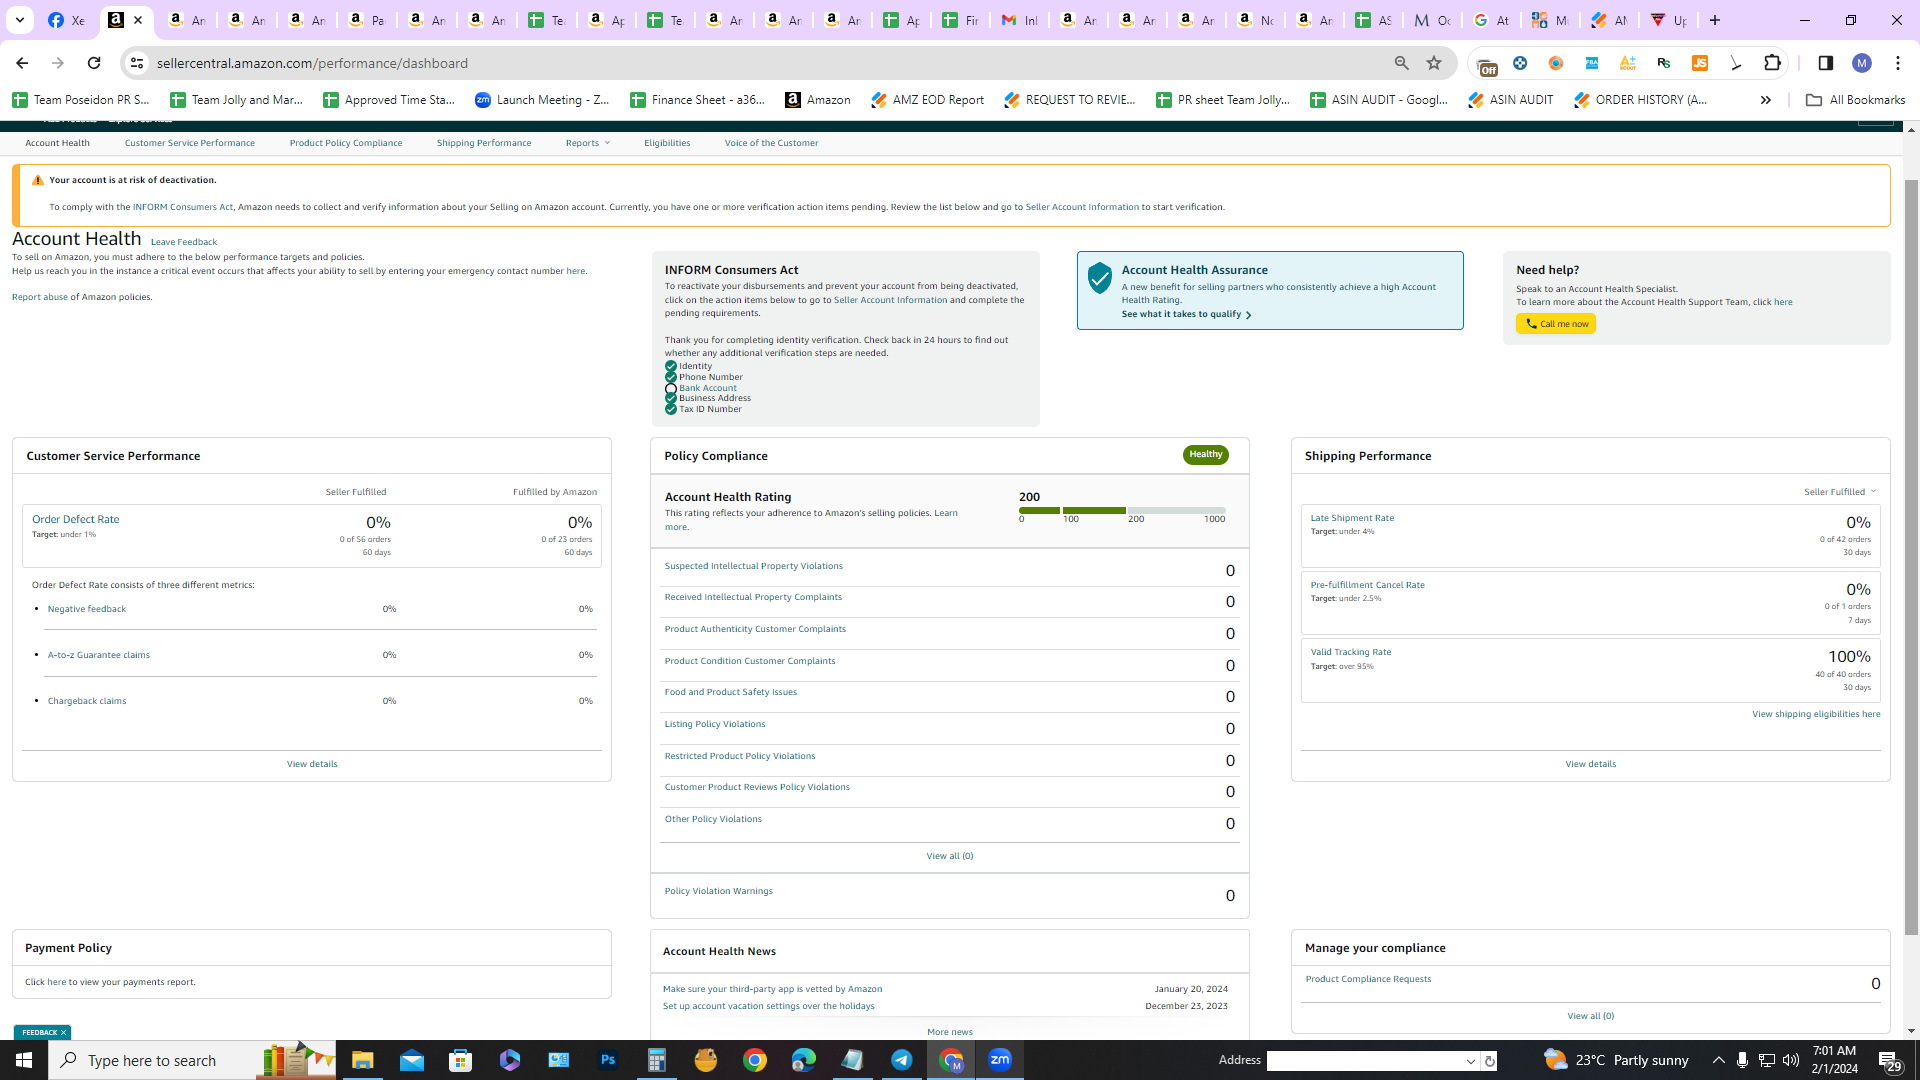Image resolution: width=1920 pixels, height=1080 pixels.
Task: Expand the Reports dropdown menu
Action: [587, 143]
